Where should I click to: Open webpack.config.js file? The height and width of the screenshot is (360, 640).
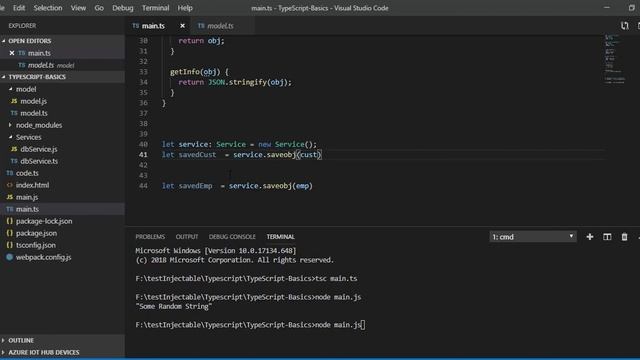(x=43, y=257)
